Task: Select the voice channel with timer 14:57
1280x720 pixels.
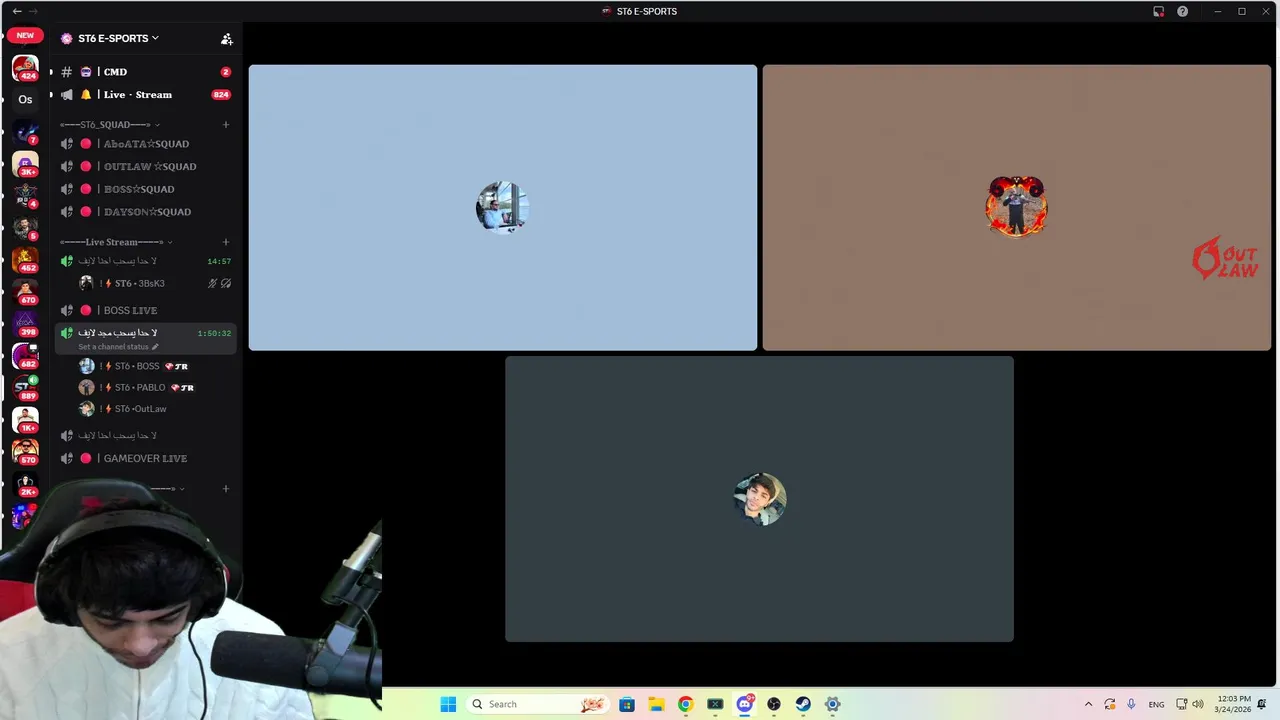Action: click(146, 261)
